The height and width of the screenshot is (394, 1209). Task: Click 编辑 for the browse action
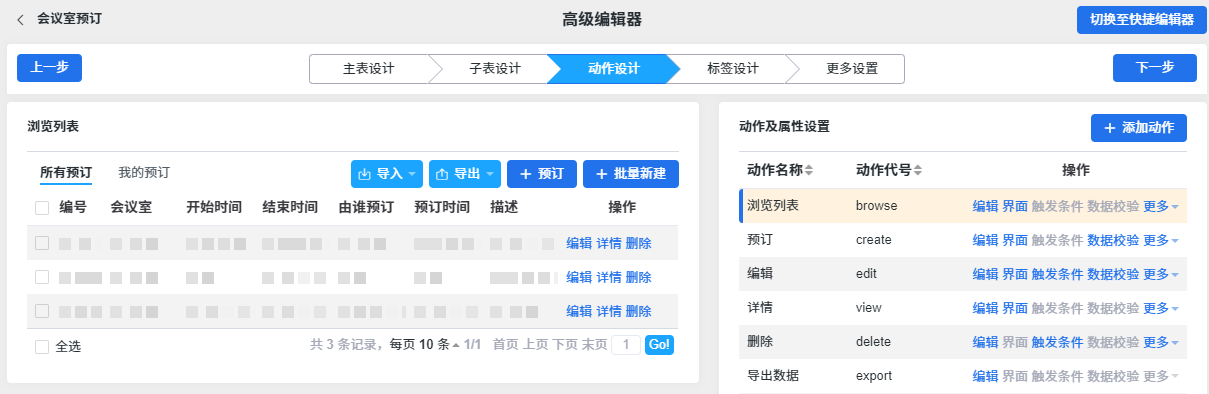tap(985, 206)
